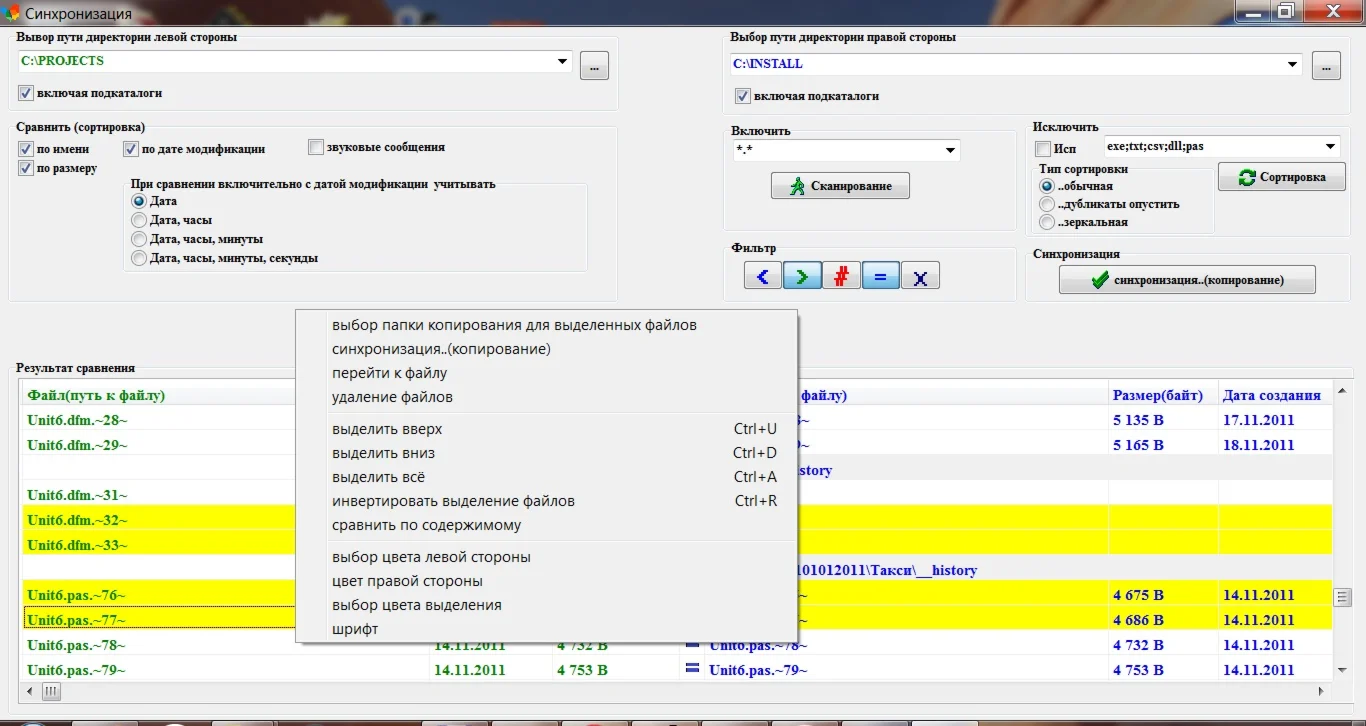The height and width of the screenshot is (726, 1366).
Task: Browse for right side directory path
Action: (1326, 66)
